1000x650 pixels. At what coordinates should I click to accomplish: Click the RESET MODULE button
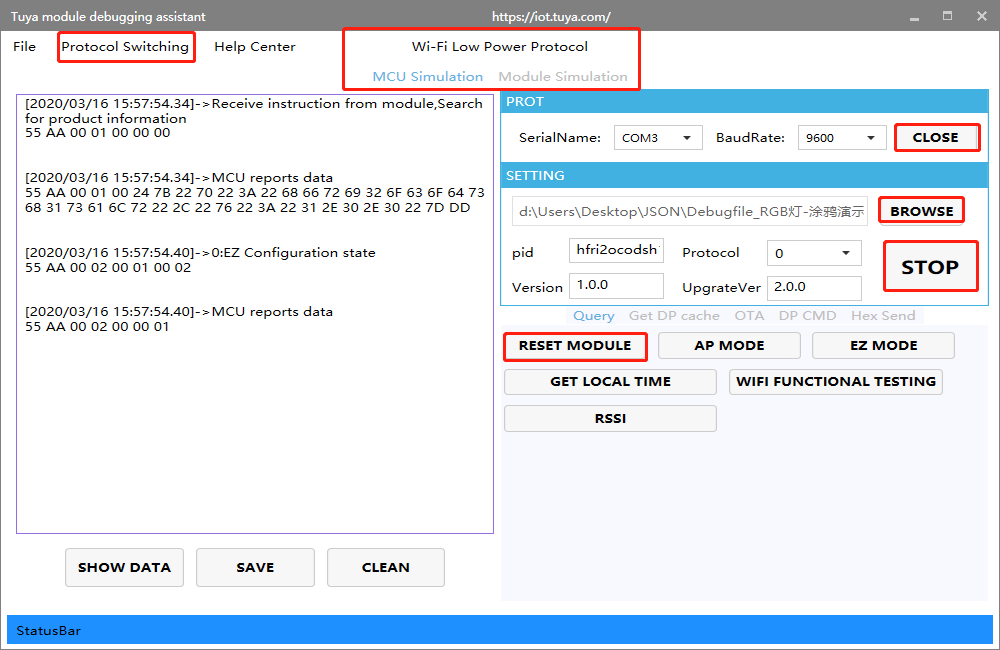tap(575, 346)
